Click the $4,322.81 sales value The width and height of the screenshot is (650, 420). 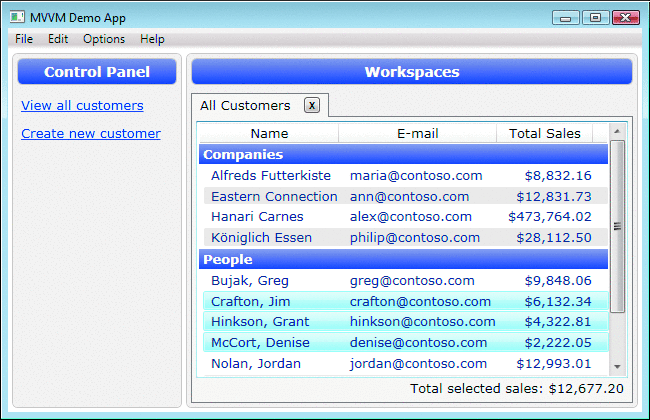558,322
